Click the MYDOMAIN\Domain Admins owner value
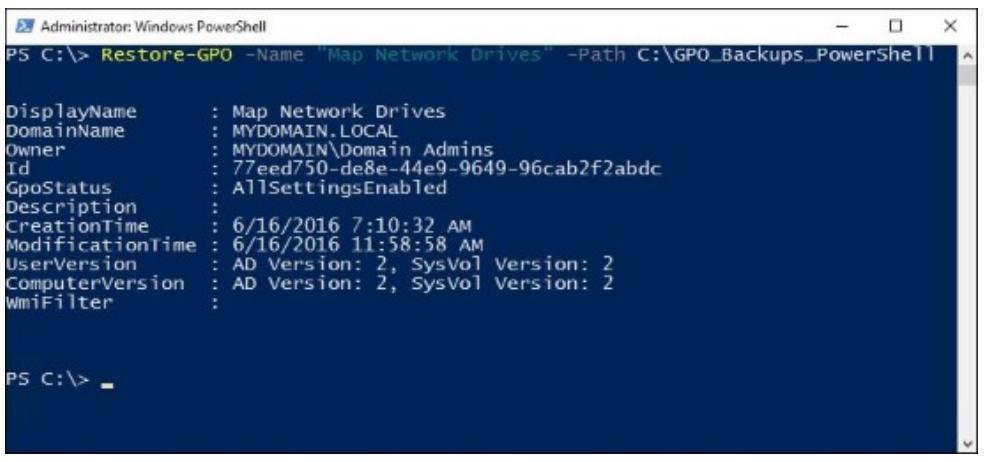The width and height of the screenshot is (985, 462). 362,150
